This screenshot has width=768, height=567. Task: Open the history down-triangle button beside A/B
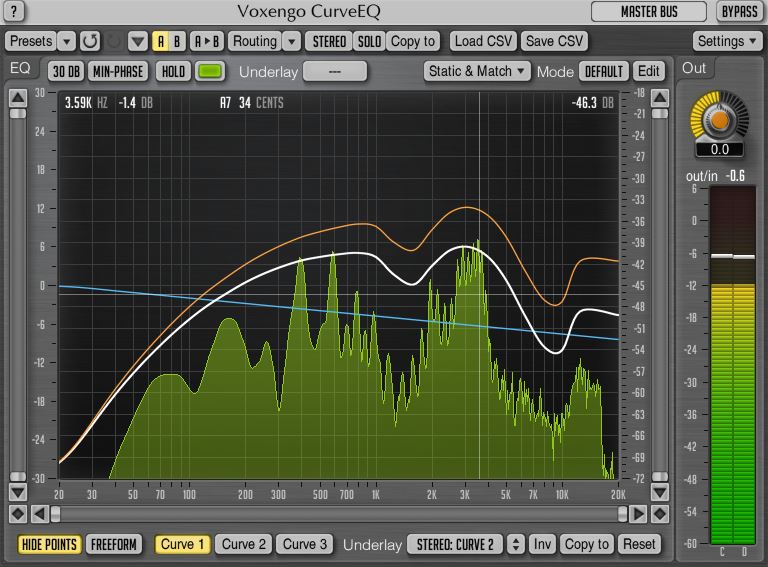138,42
